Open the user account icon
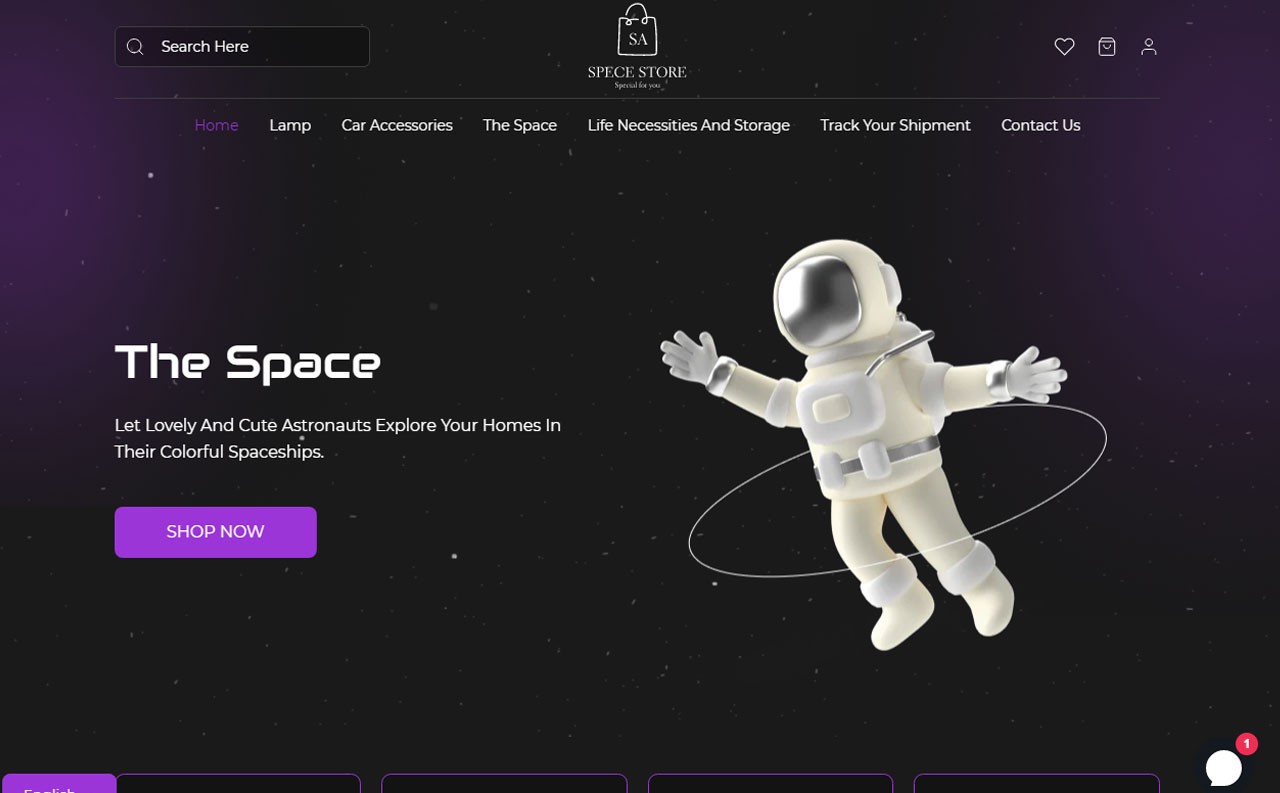Image resolution: width=1280 pixels, height=793 pixels. pos(1149,47)
